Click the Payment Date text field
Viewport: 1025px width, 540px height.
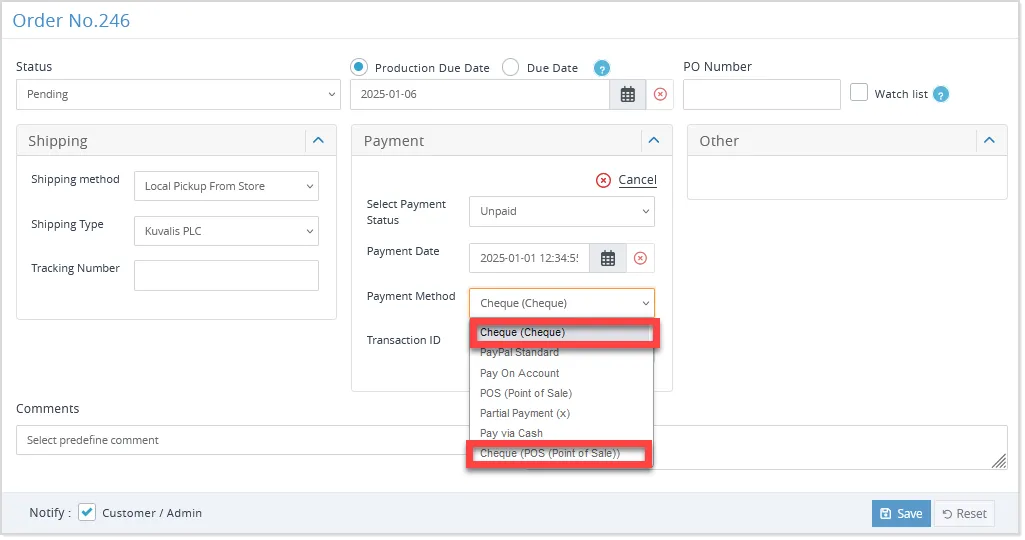coord(529,258)
